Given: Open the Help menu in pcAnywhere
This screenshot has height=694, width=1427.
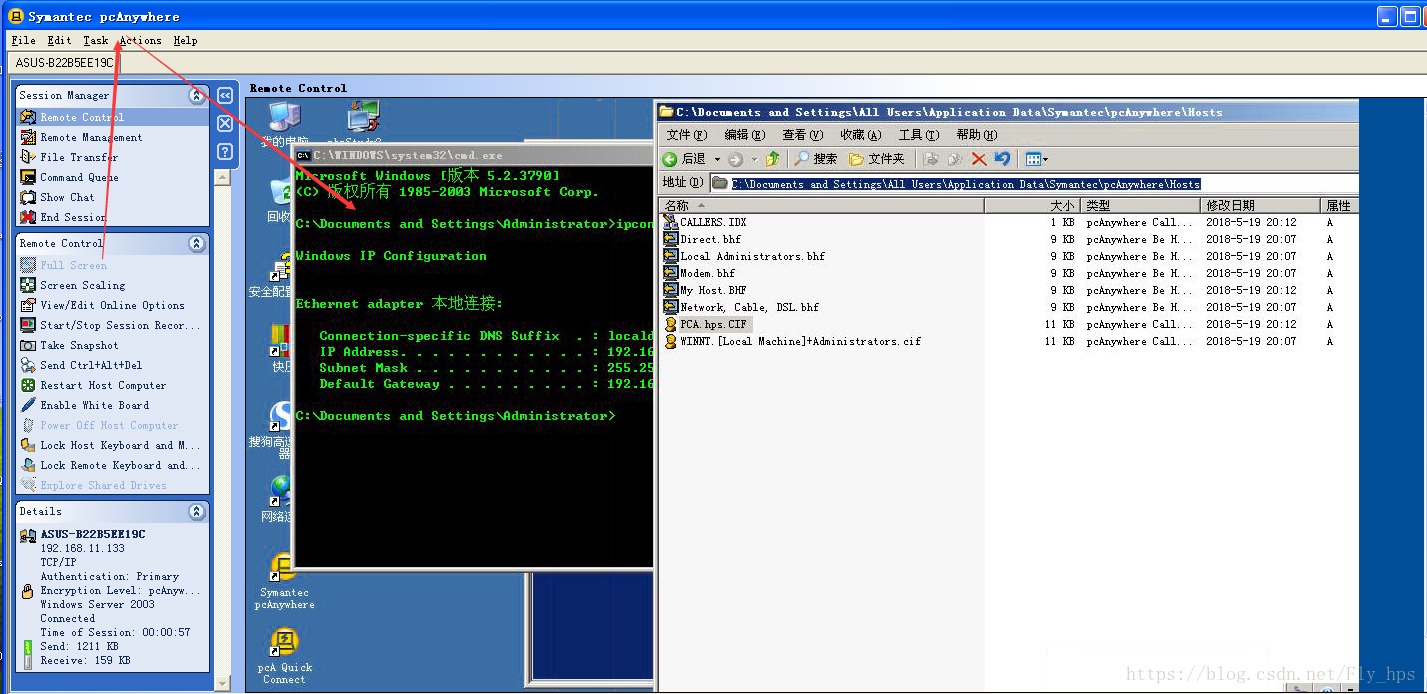Looking at the screenshot, I should coord(185,41).
